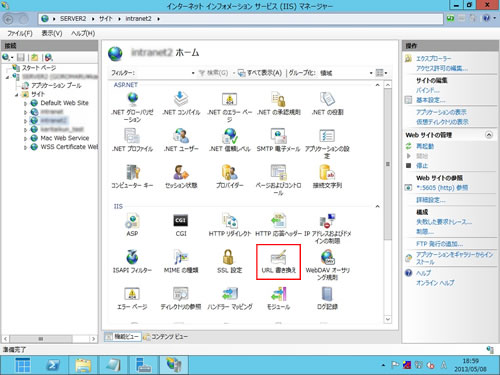This screenshot has height=375, width=500.
Task: Open the 接続文字列 icon
Action: [327, 177]
